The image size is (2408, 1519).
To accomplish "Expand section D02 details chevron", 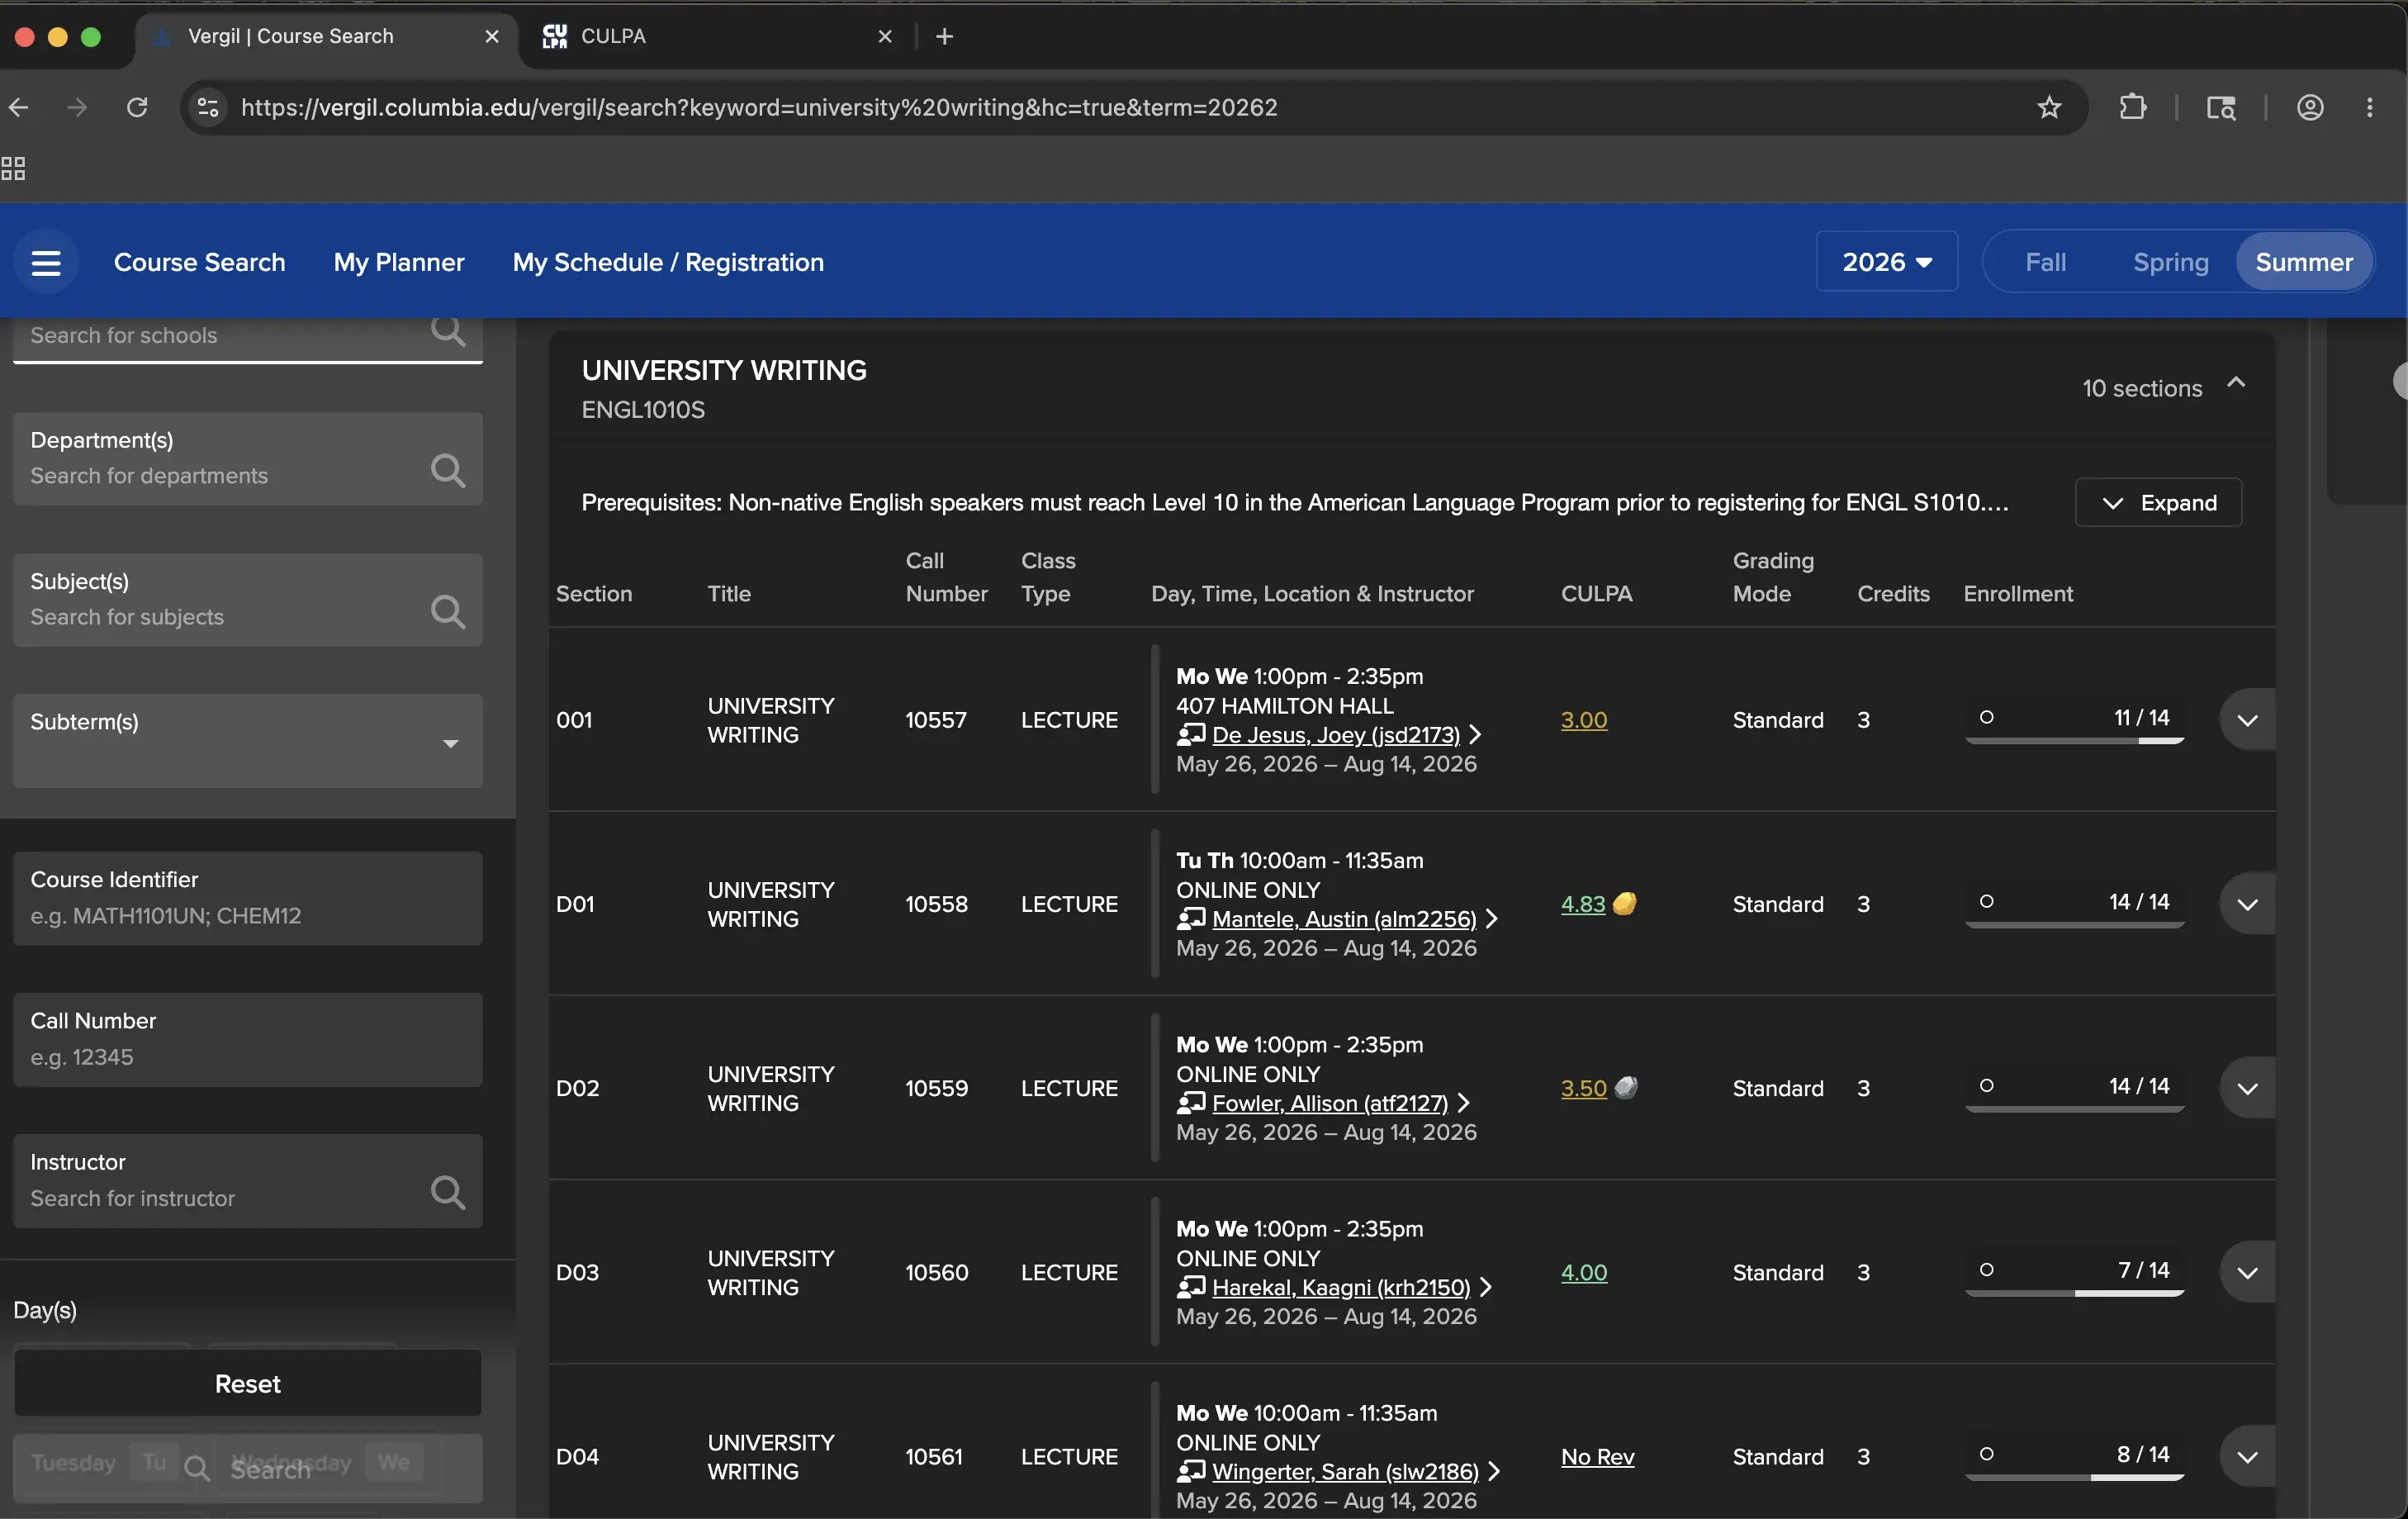I will pos(2247,1088).
